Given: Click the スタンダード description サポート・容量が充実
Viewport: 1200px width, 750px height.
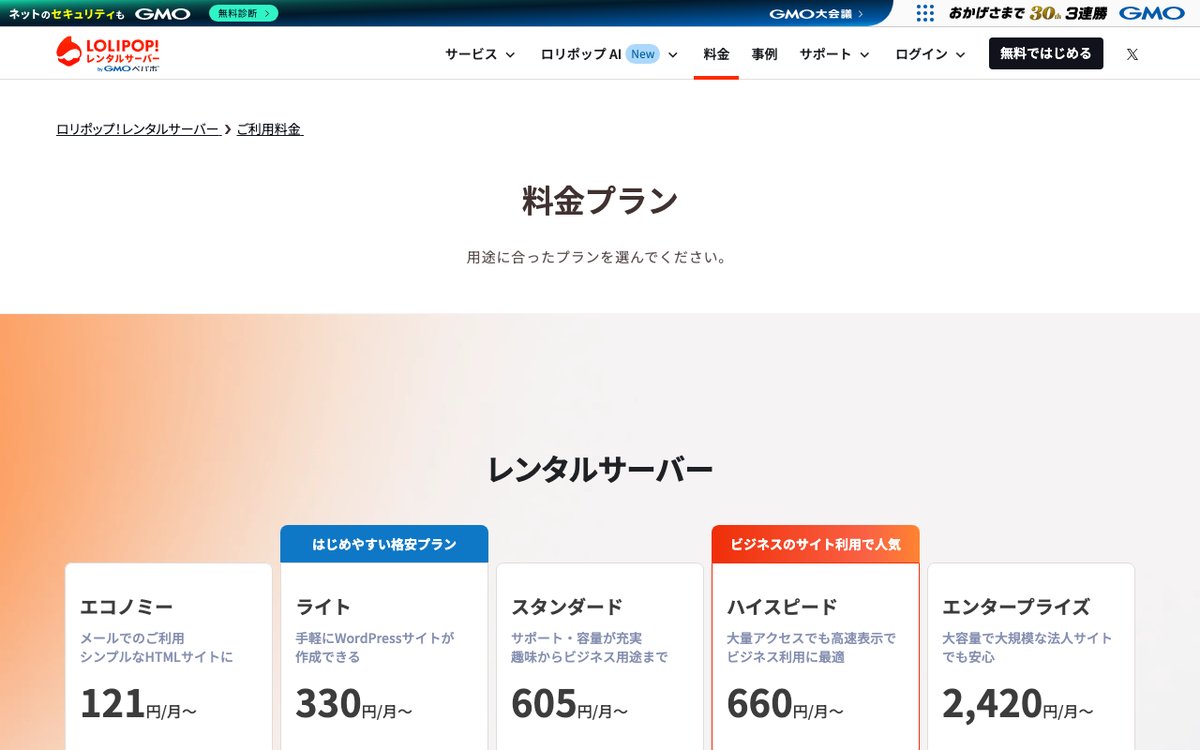Looking at the screenshot, I should point(589,647).
